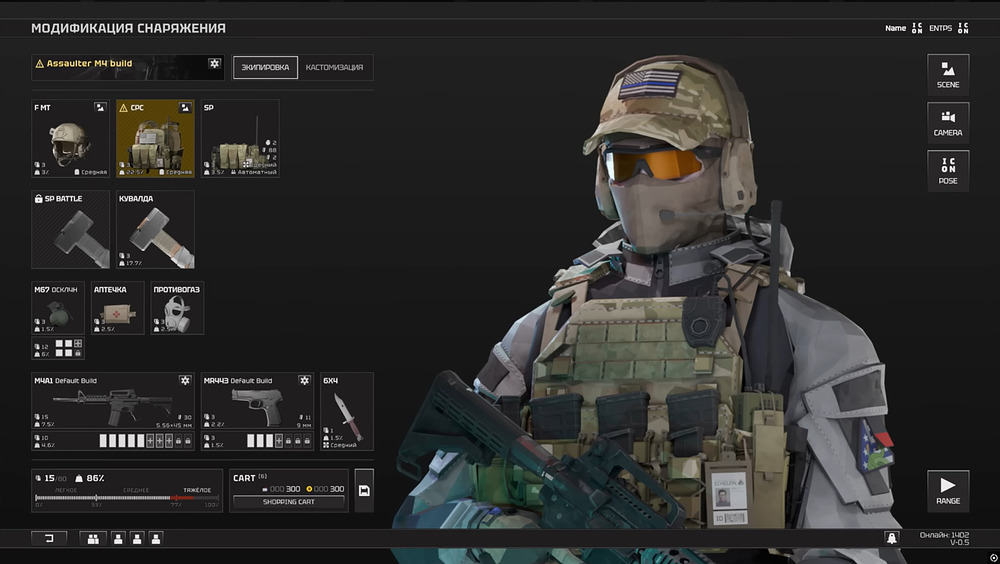Toggle the image icon on CPC vest slot
Screen dimensions: 1000x564
coord(185,107)
